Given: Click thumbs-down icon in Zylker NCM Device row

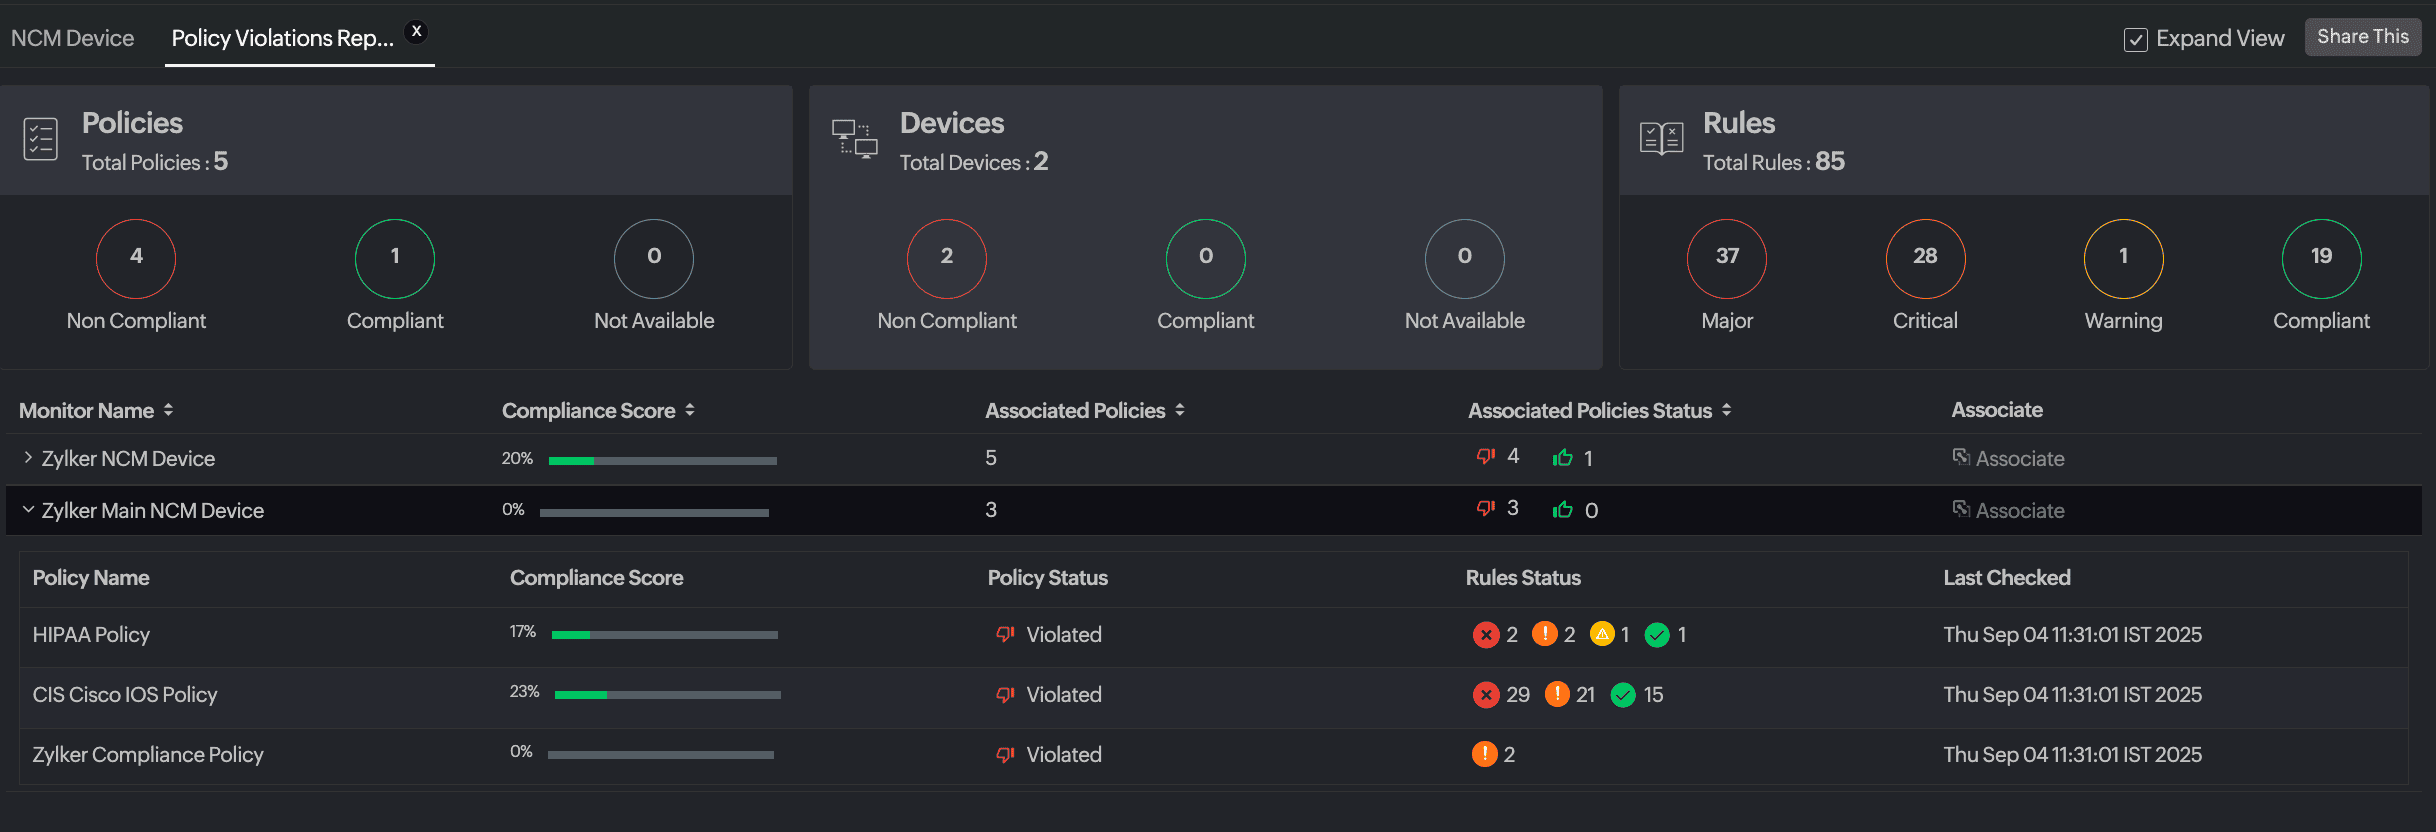Looking at the screenshot, I should pos(1486,457).
